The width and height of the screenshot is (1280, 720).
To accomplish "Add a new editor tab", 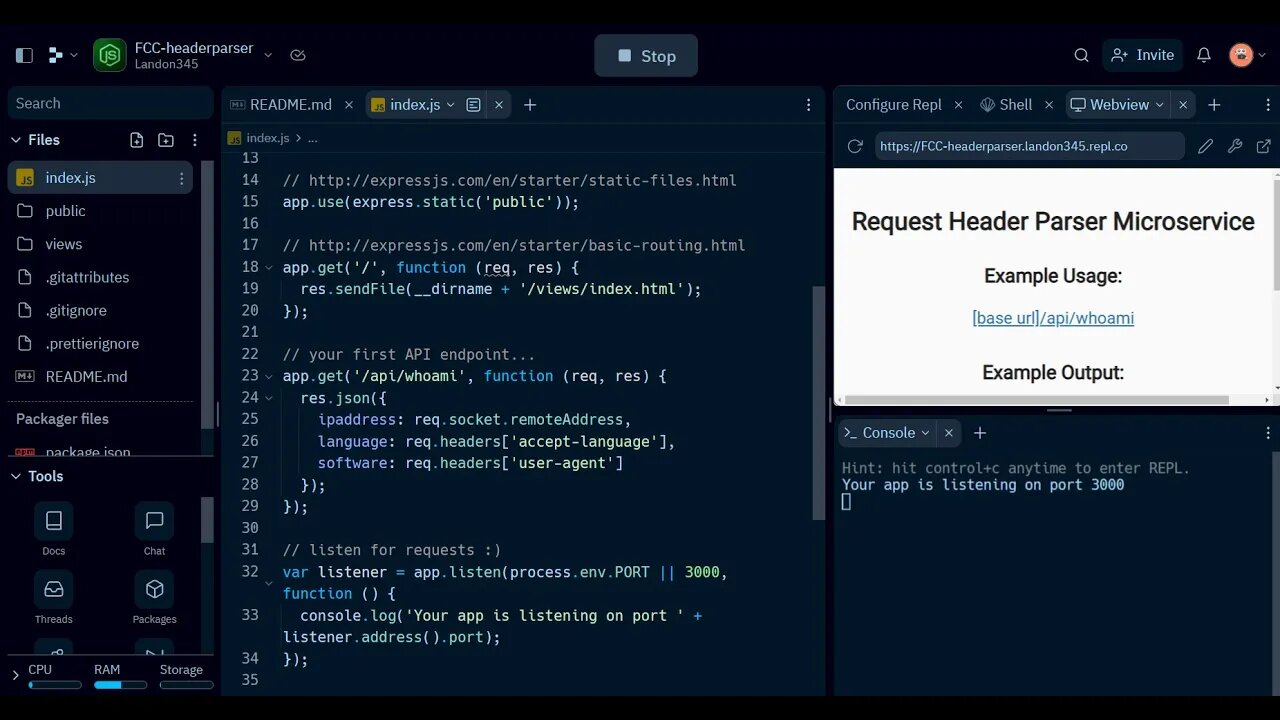I will click(x=530, y=104).
